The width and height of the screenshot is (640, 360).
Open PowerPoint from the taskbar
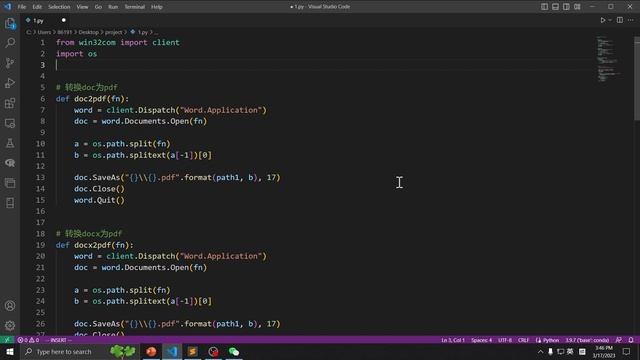pos(151,351)
